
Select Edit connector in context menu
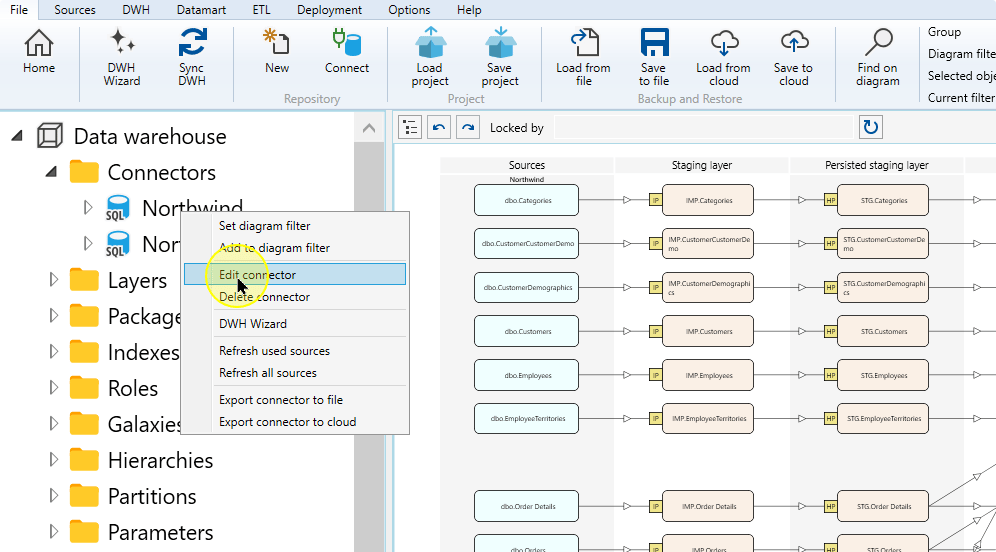tap(295, 274)
